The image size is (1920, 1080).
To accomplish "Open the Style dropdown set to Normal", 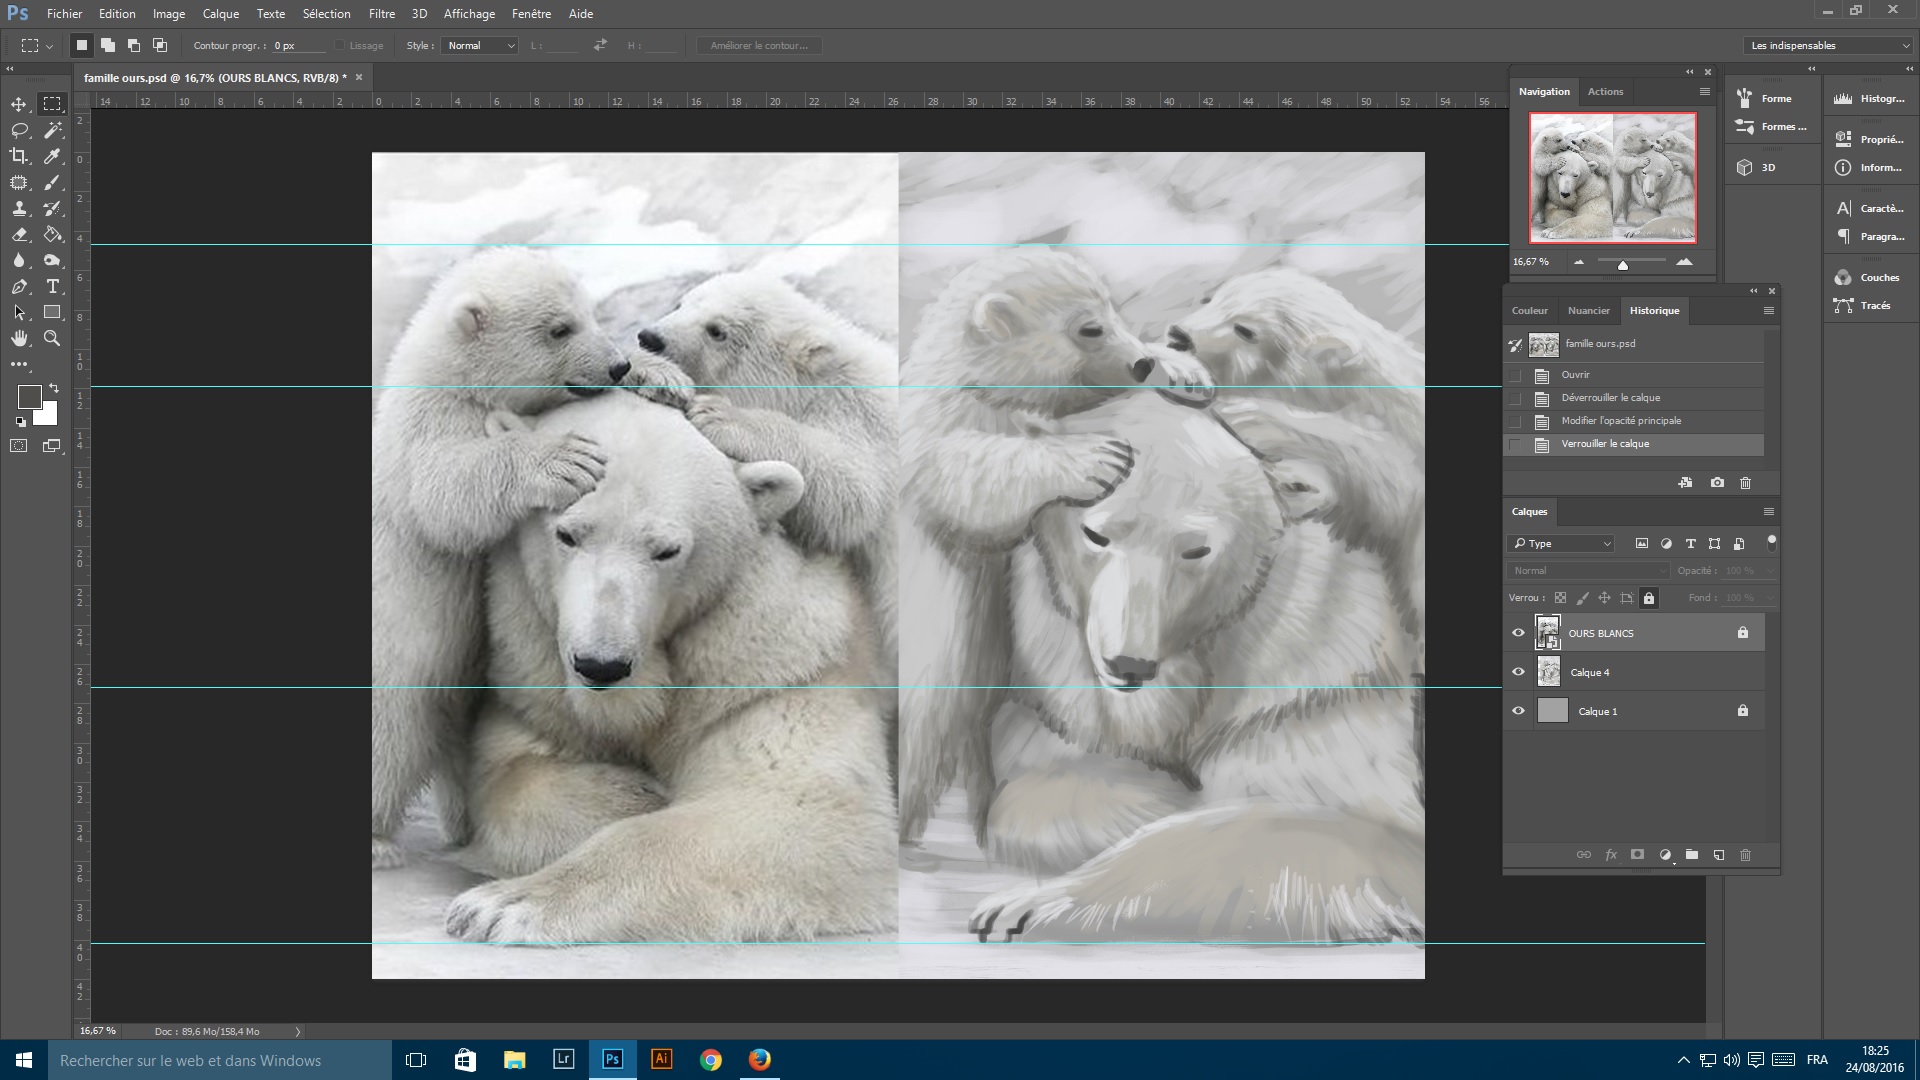I will (480, 46).
